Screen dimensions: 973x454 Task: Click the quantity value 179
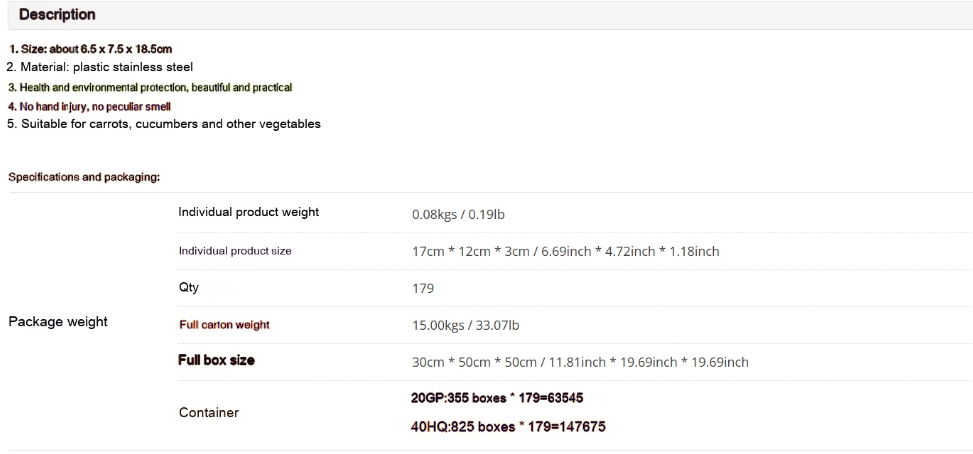tap(423, 288)
